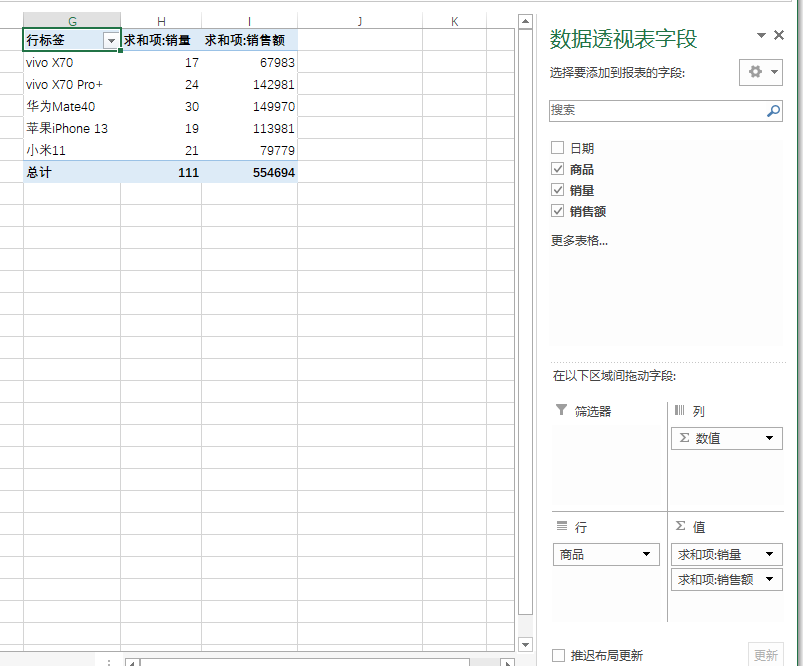803x666 pixels.
Task: Select cell with sales amount 142981
Action: coord(249,85)
